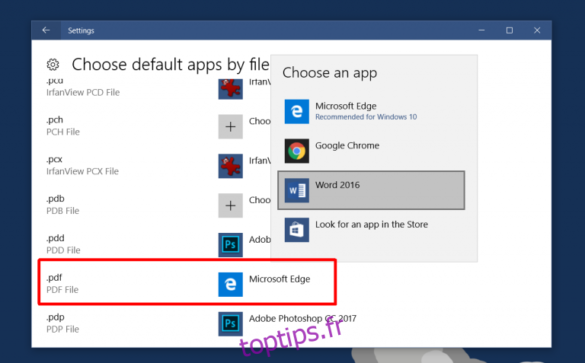Click the Recommended for Windows 10 text
Screen dimensions: 585x363
(366, 117)
